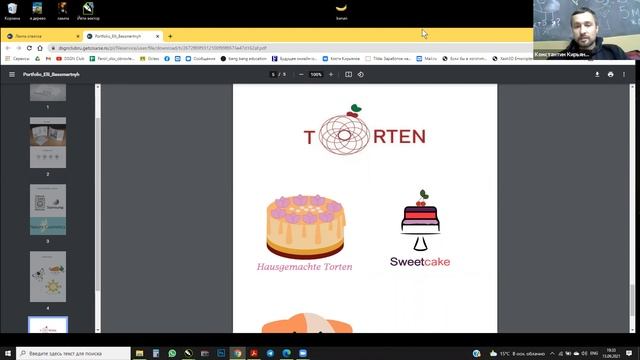Open the Facebook bookmark icon
The height and width of the screenshot is (360, 640).
pyautogui.click(x=167, y=59)
